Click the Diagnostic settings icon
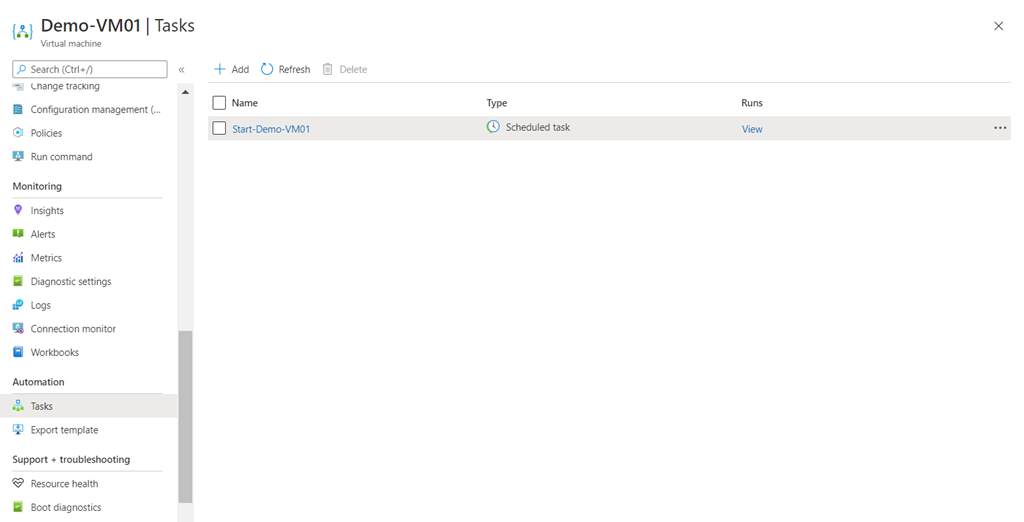Viewport: 1024px width, 522px height. tap(18, 281)
